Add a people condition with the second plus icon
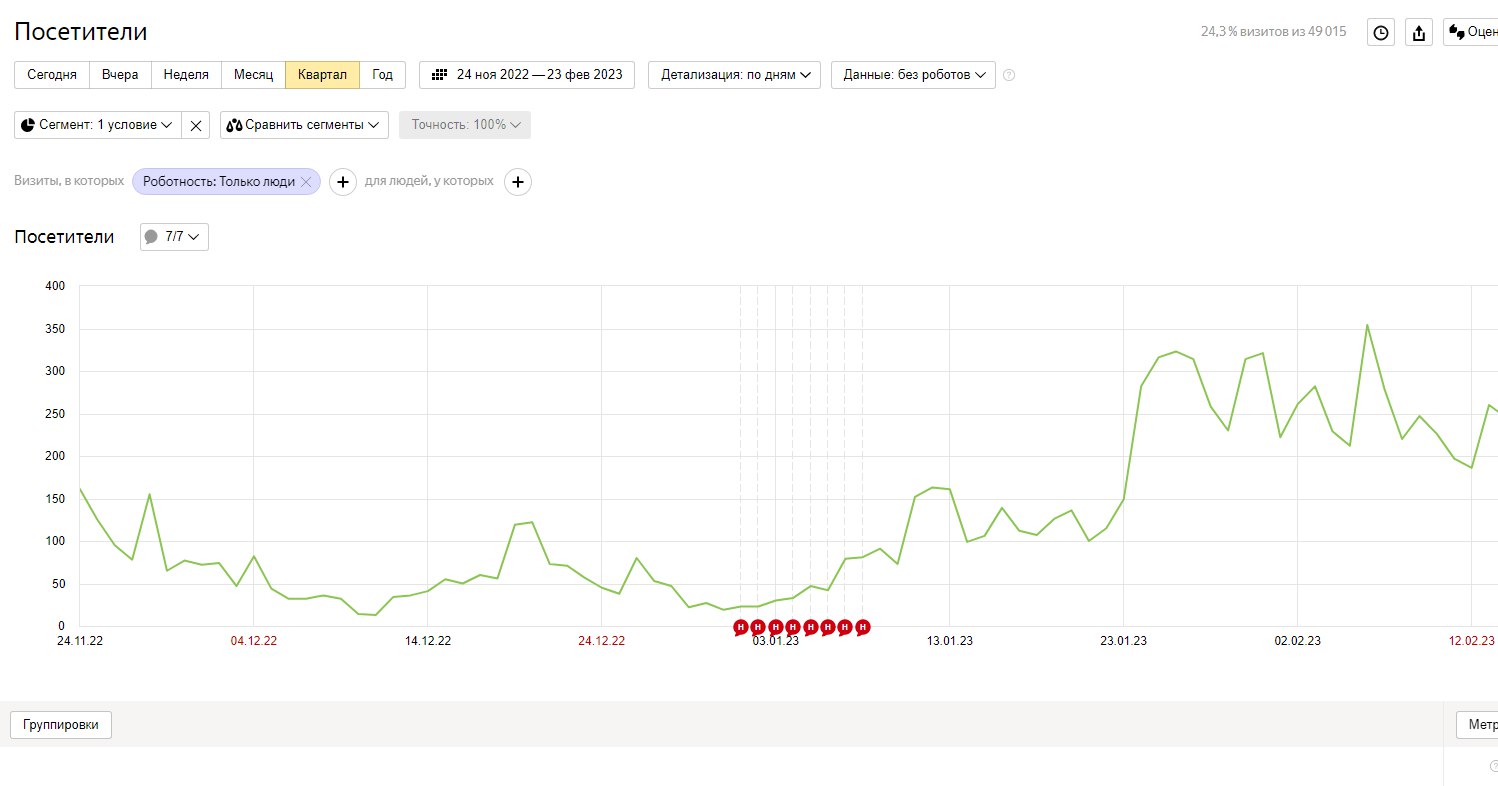1498x786 pixels. pos(518,182)
